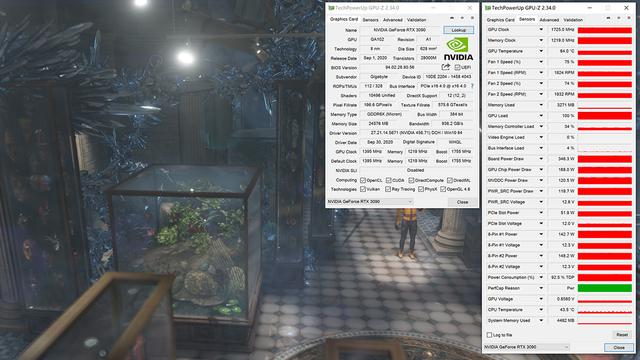Click the camera screenshot icon above the sensor graphs

(609, 18)
